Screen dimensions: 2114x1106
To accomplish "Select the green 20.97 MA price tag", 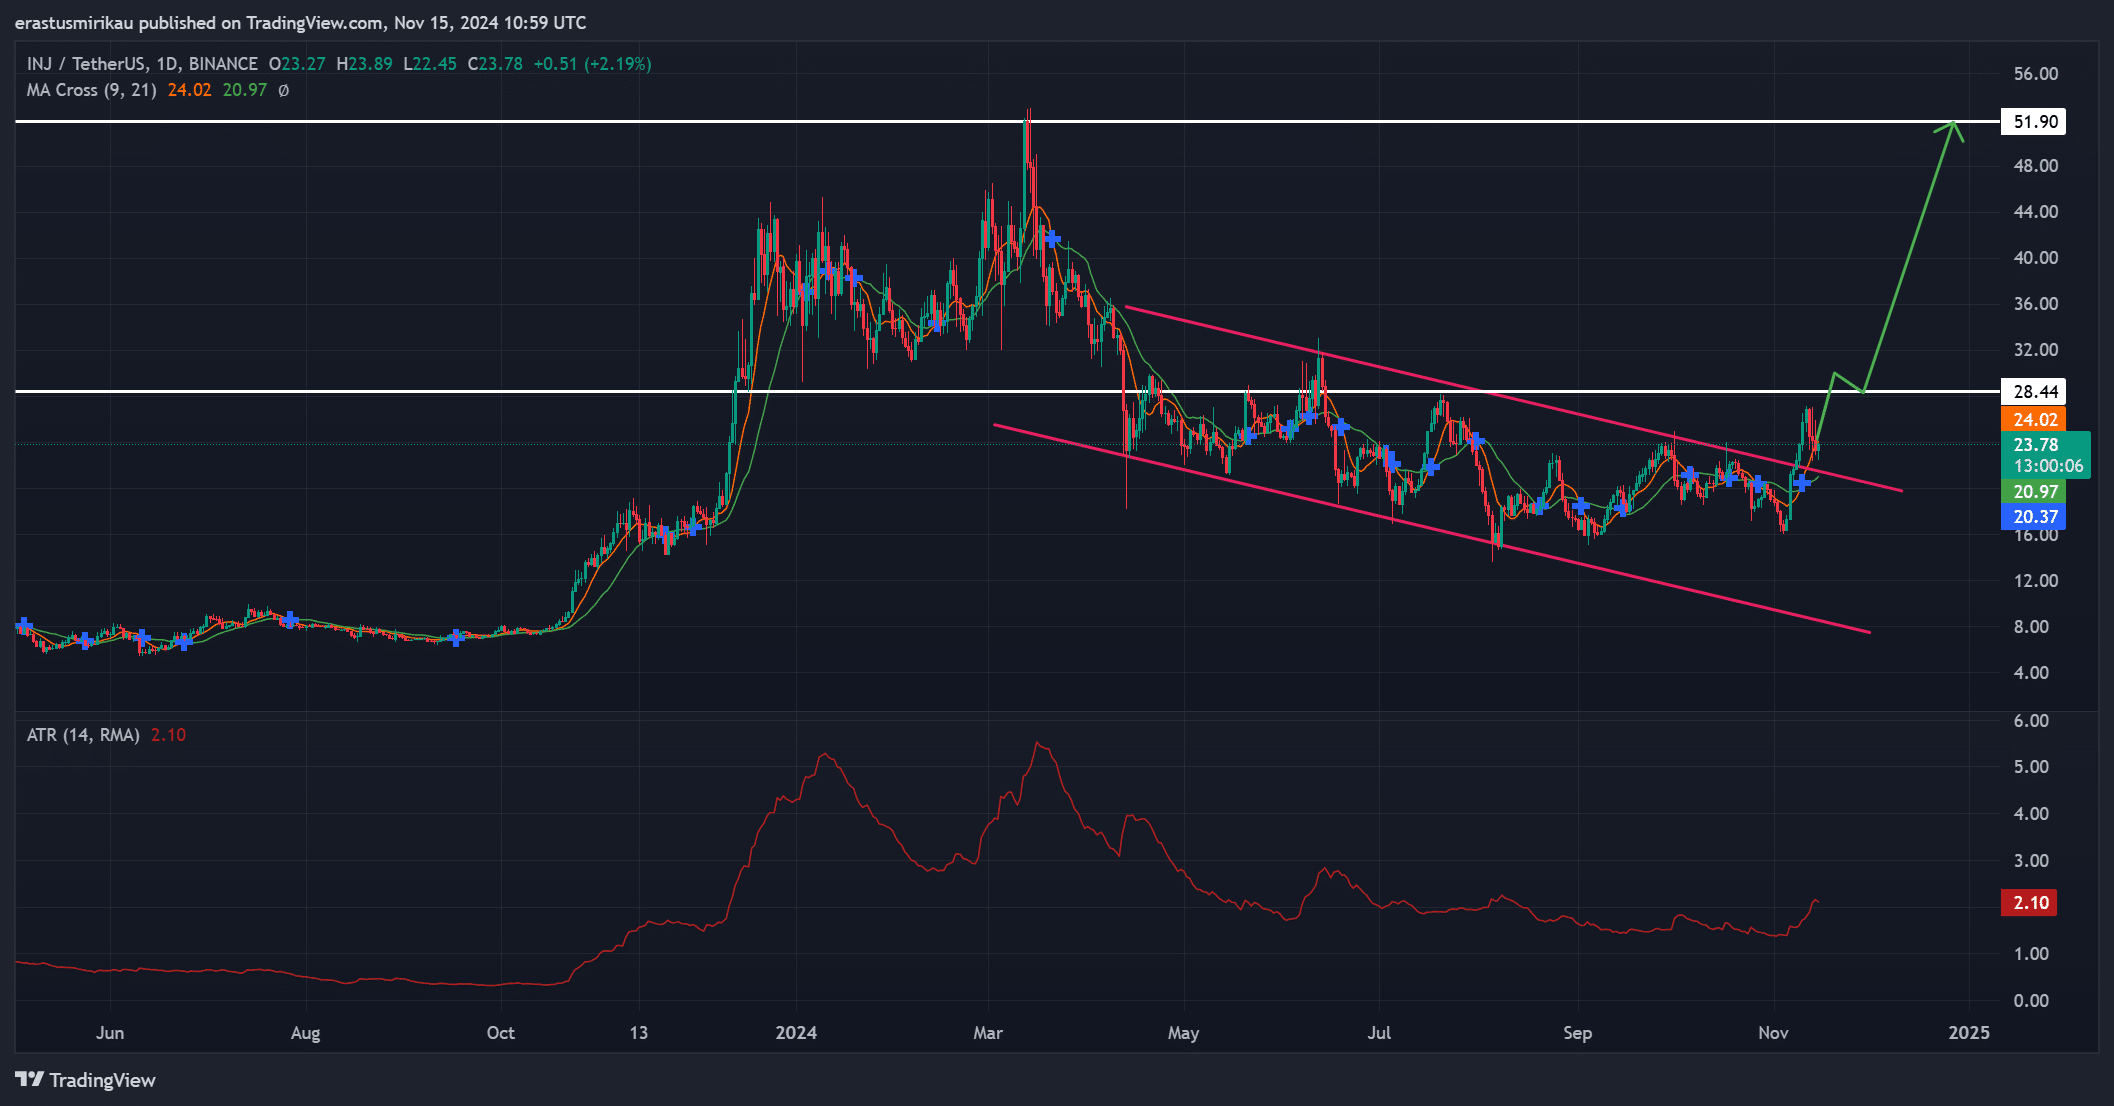I will point(2034,492).
